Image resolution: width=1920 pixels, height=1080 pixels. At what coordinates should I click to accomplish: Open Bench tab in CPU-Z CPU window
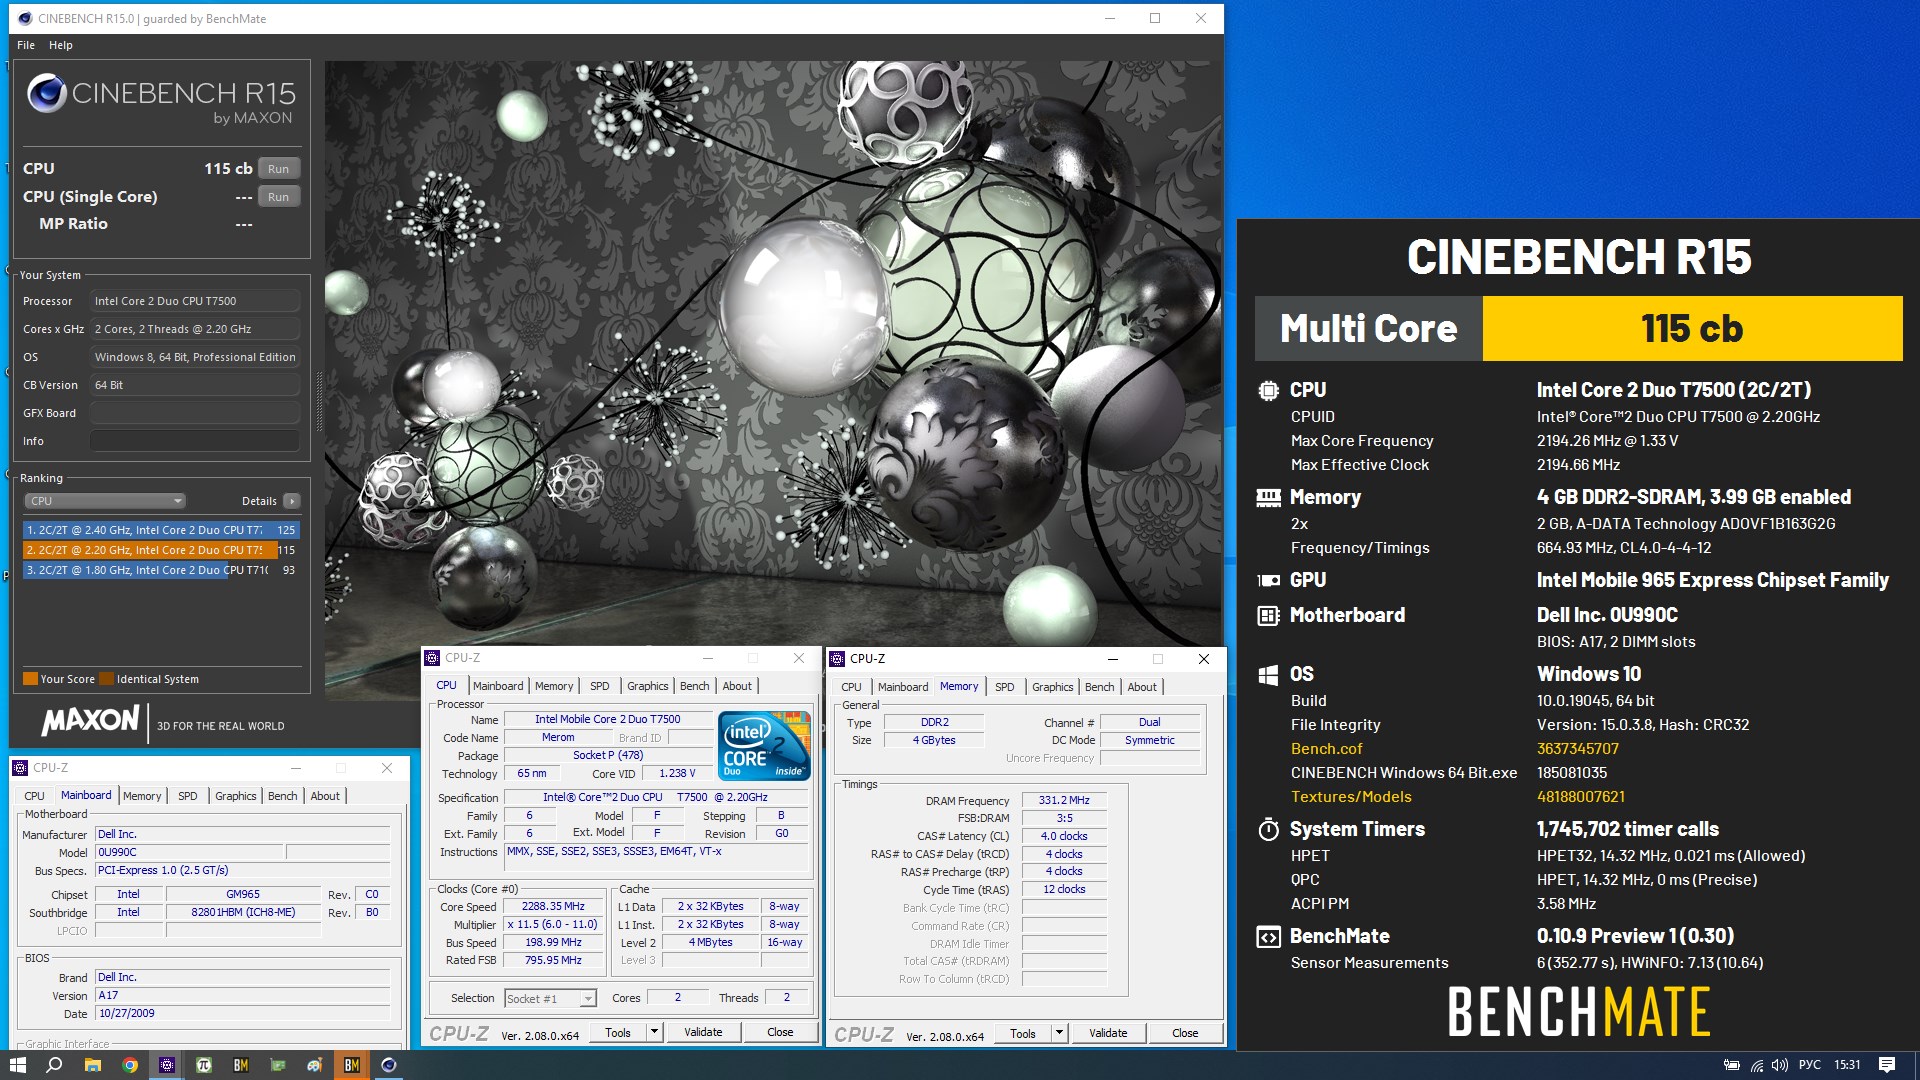click(694, 686)
